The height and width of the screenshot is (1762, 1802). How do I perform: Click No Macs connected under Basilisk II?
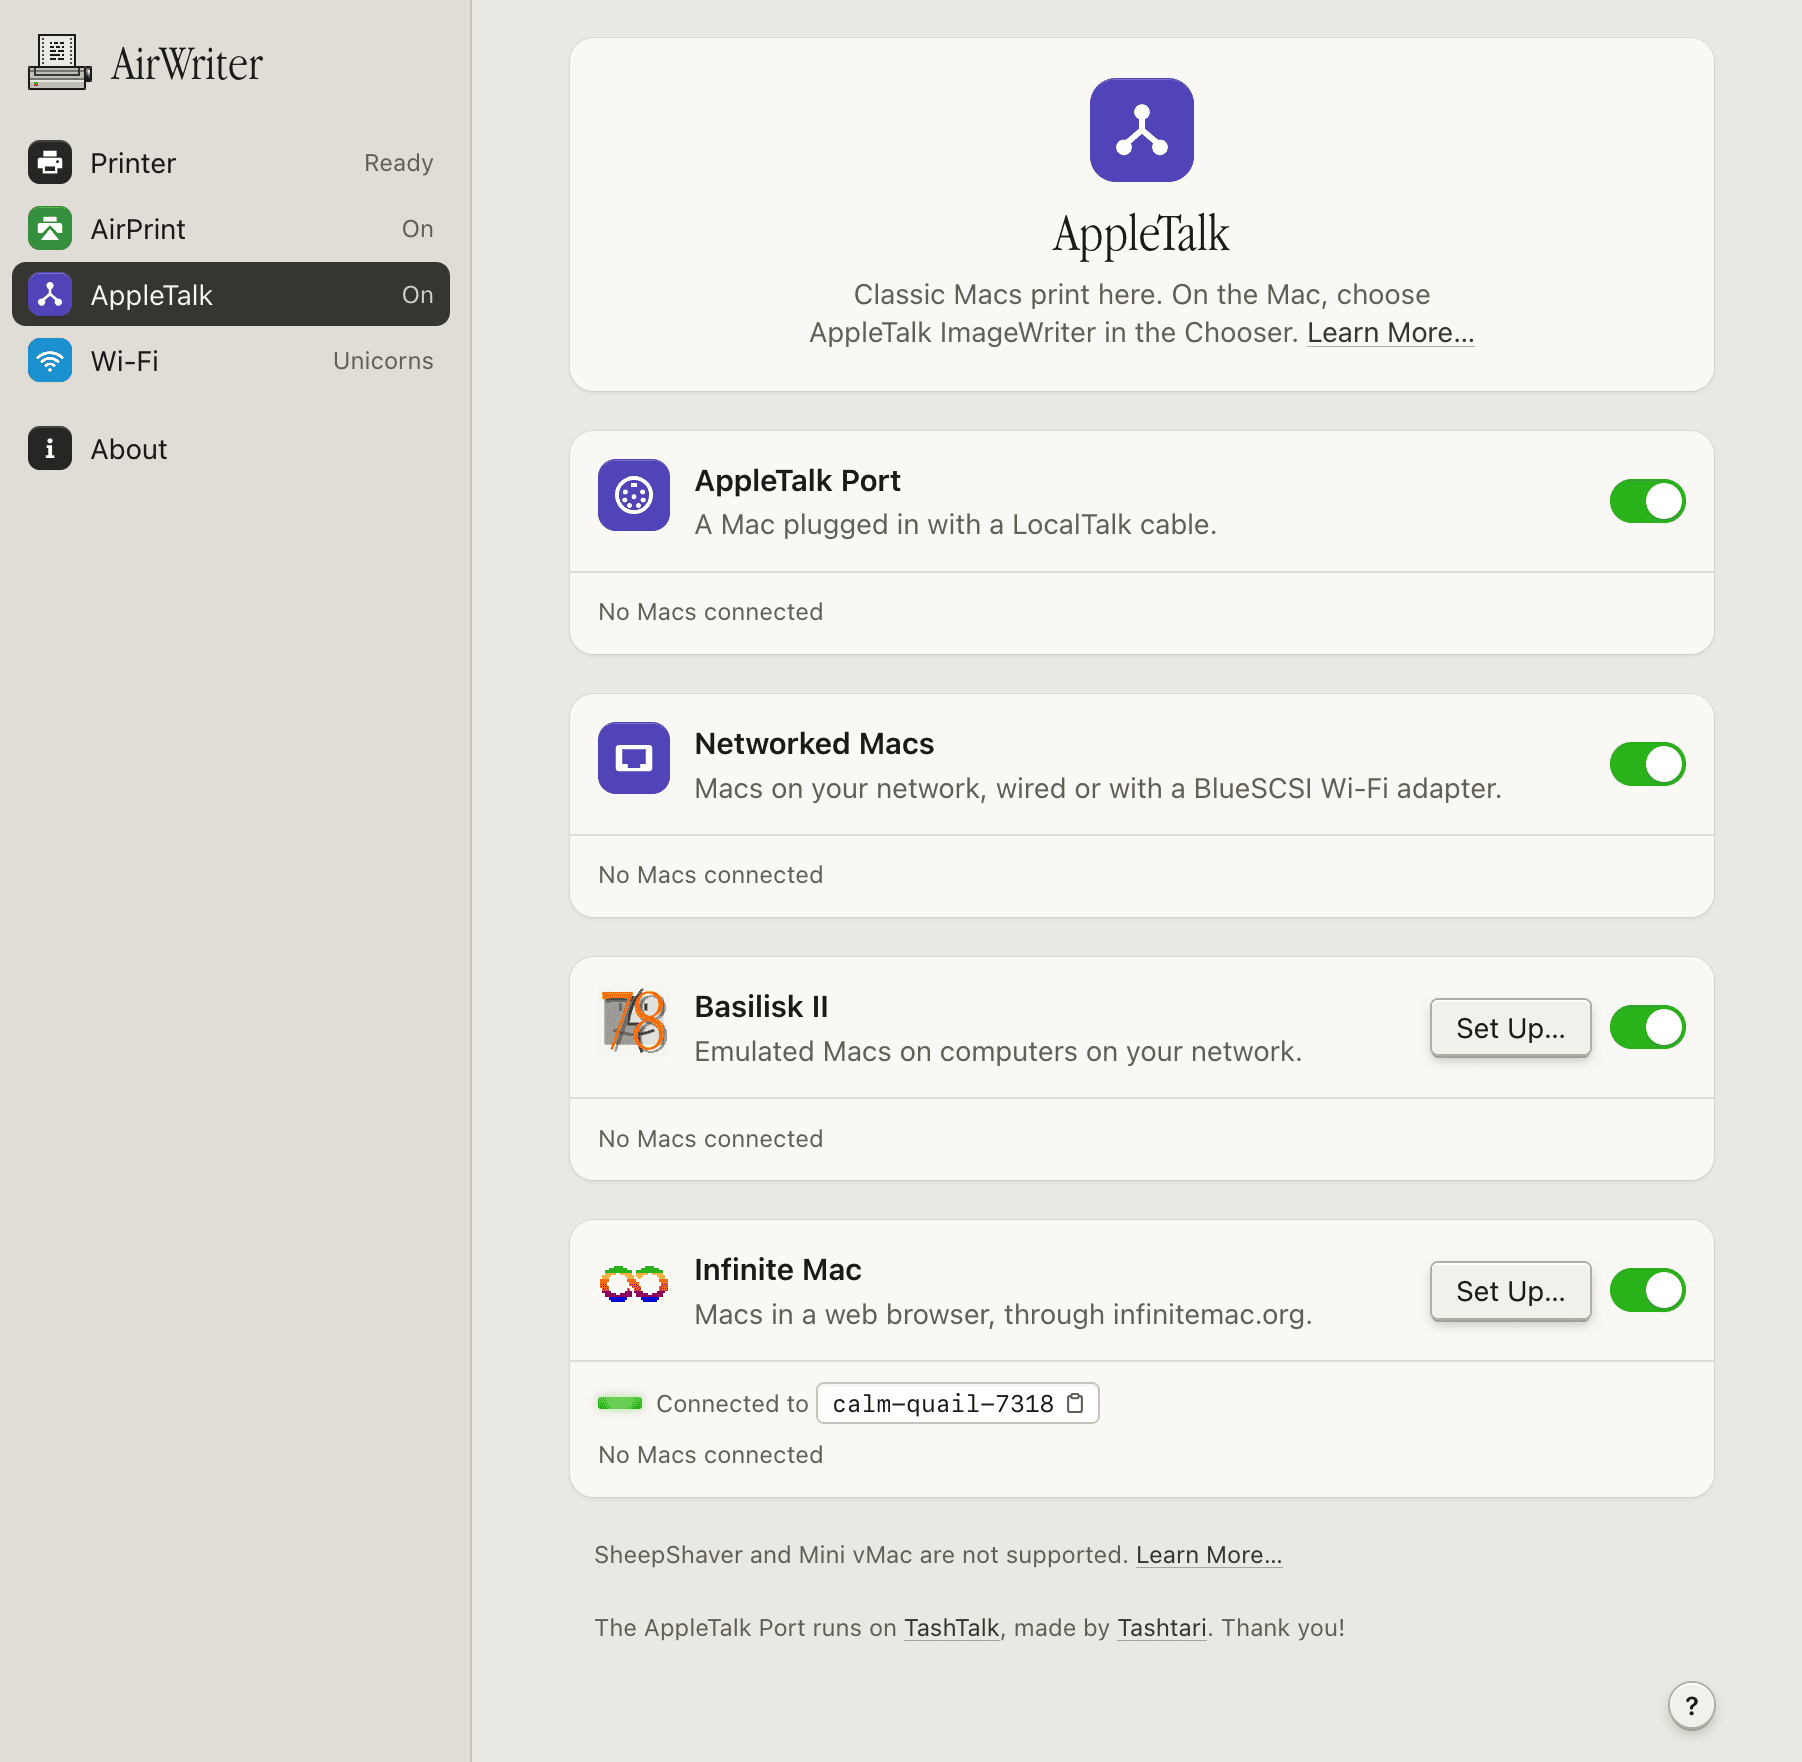(710, 1139)
